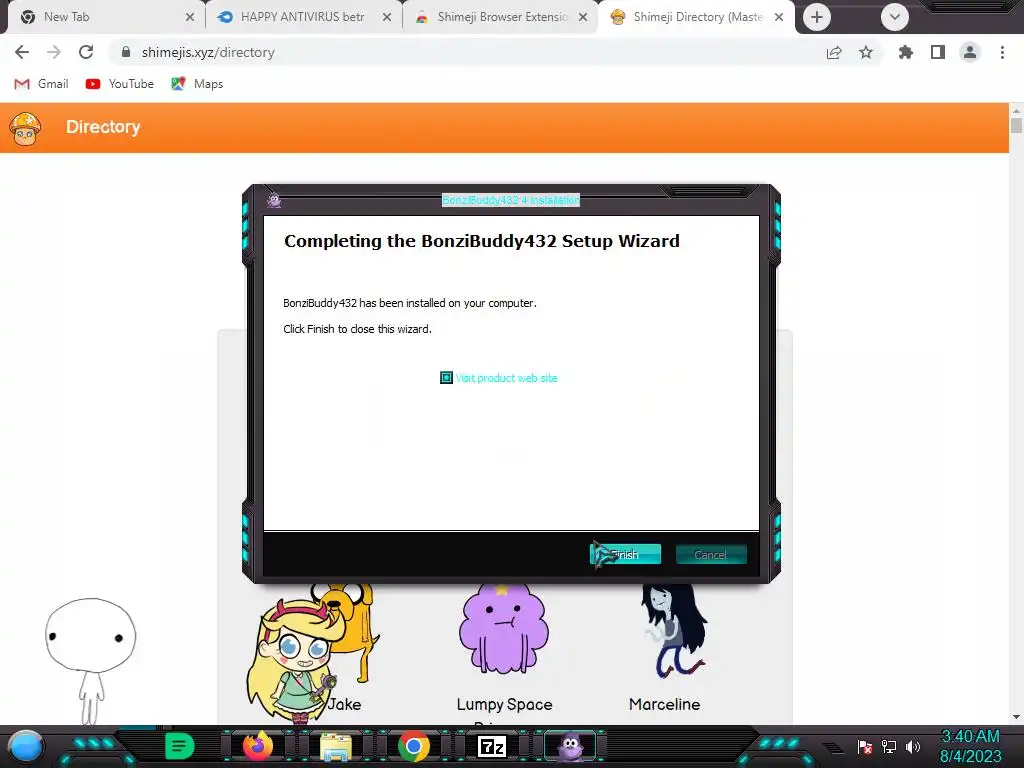
Task: Open the Windows Start orb
Action: 26,746
